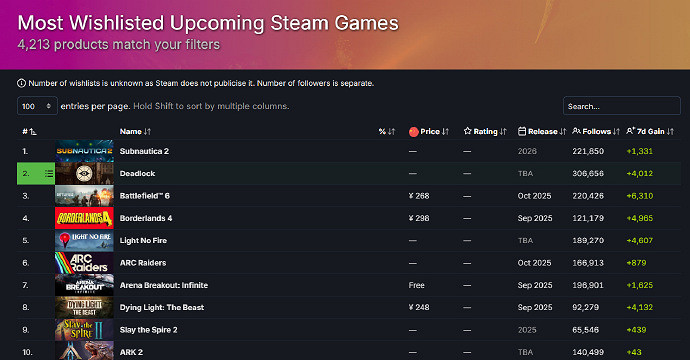Open the Subnautica 2 game link
The image size is (690, 360).
click(144, 151)
